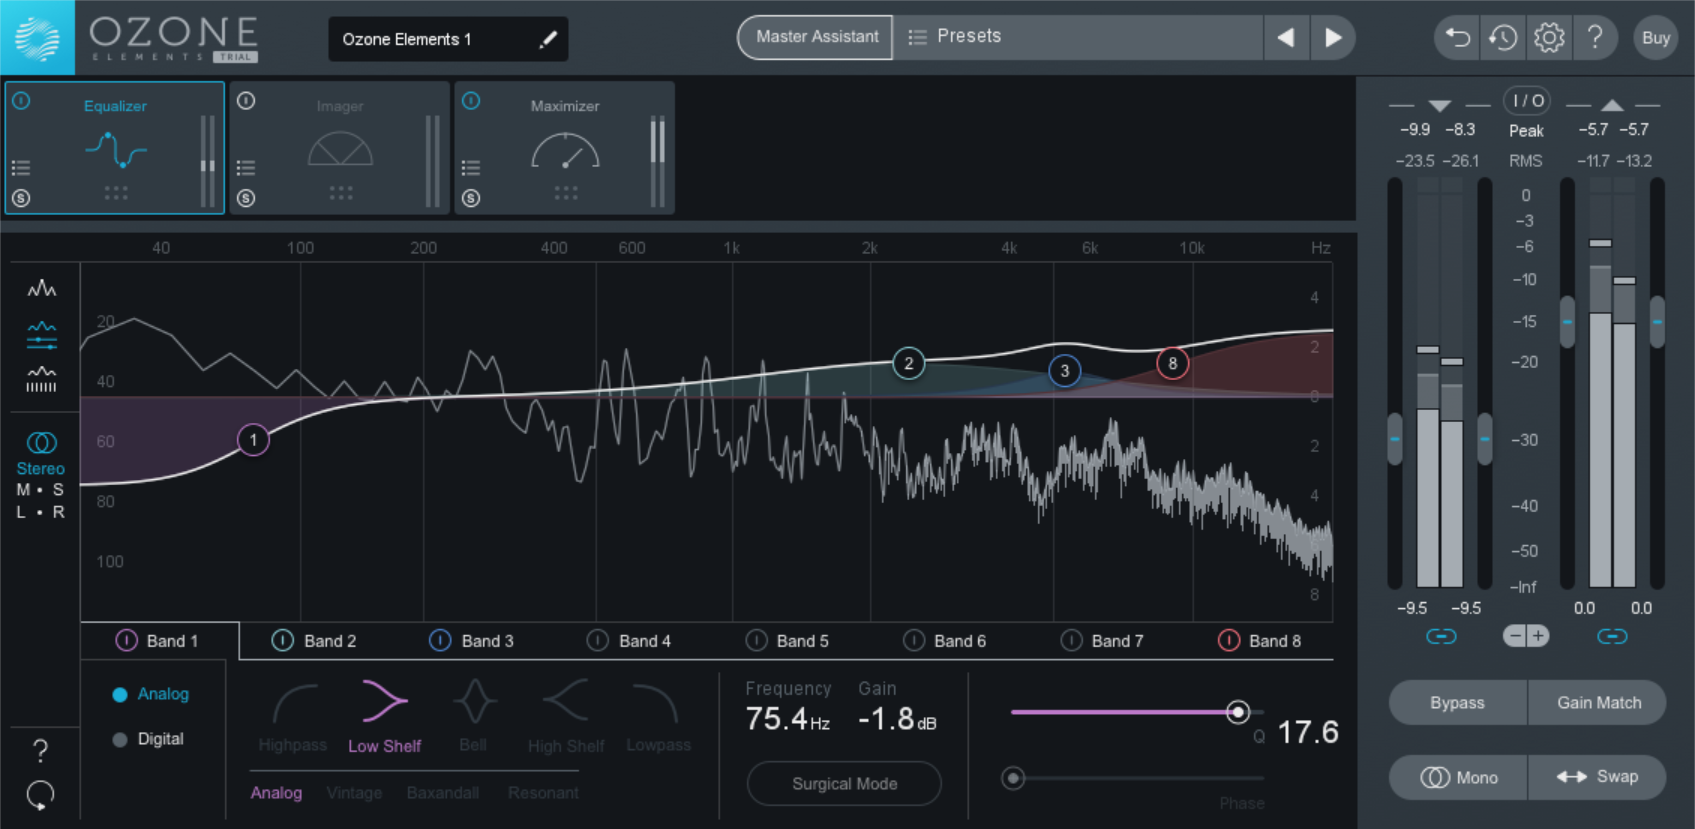Click the Bypass button
The image size is (1695, 829).
pos(1457,703)
